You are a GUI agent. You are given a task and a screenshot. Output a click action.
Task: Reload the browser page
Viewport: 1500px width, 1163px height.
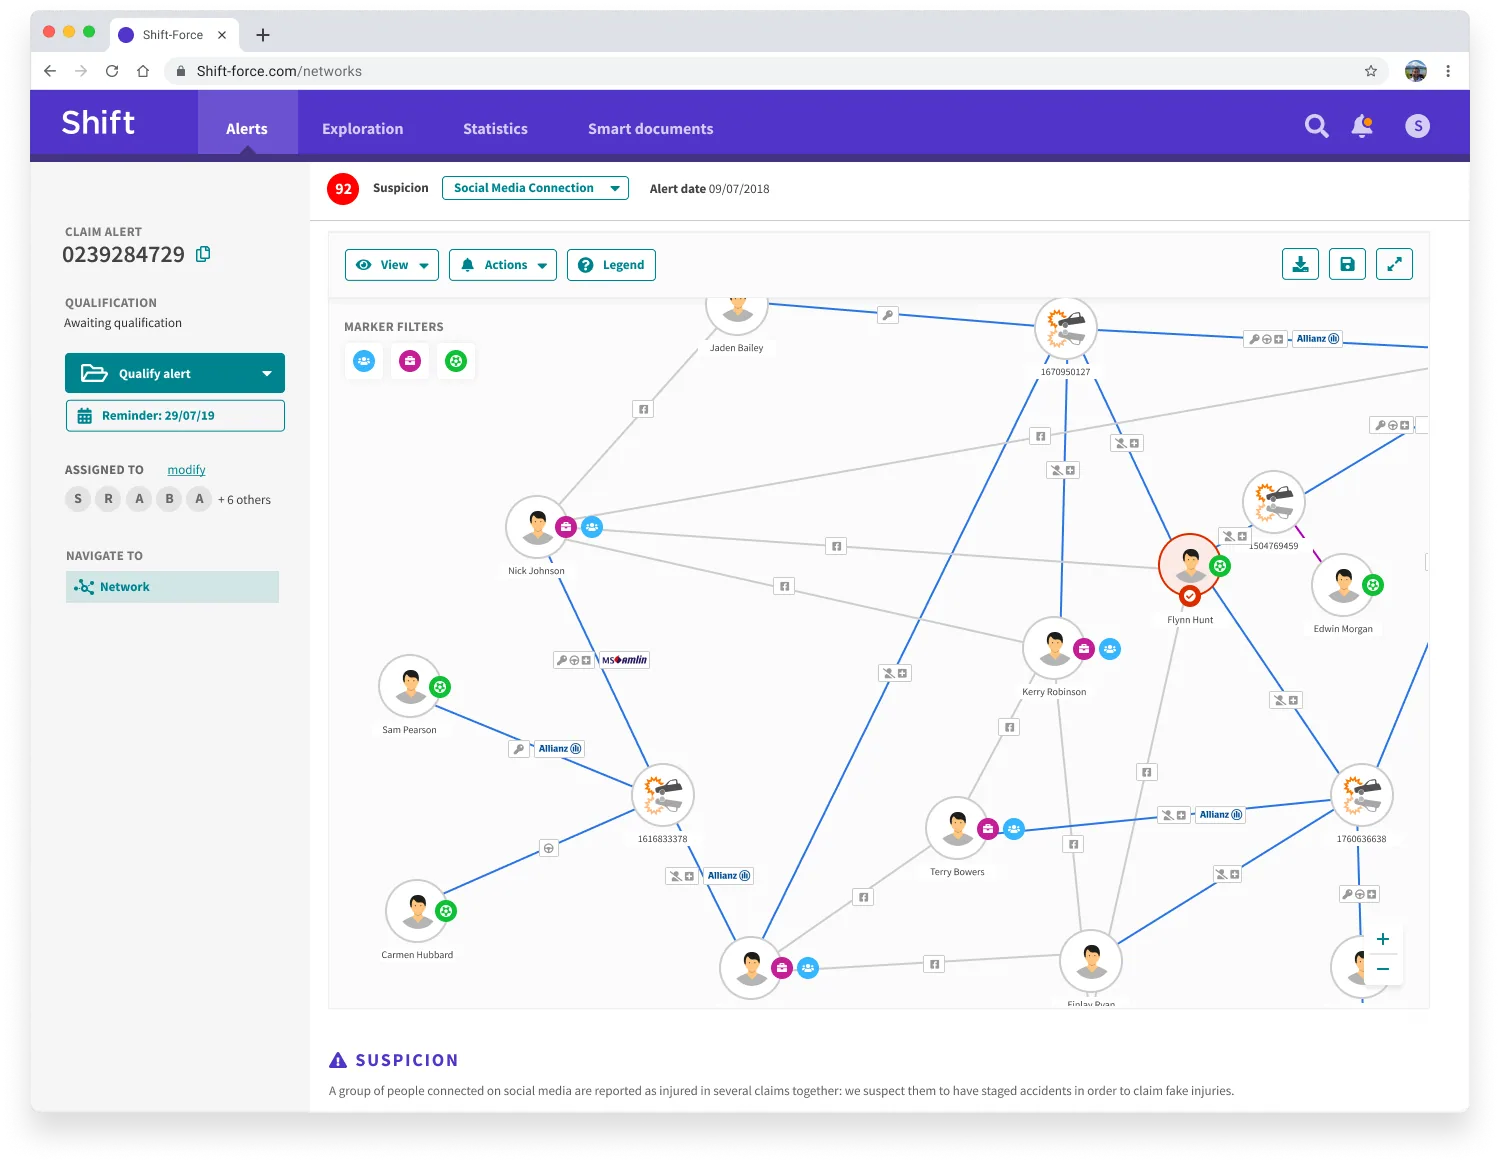tap(112, 71)
